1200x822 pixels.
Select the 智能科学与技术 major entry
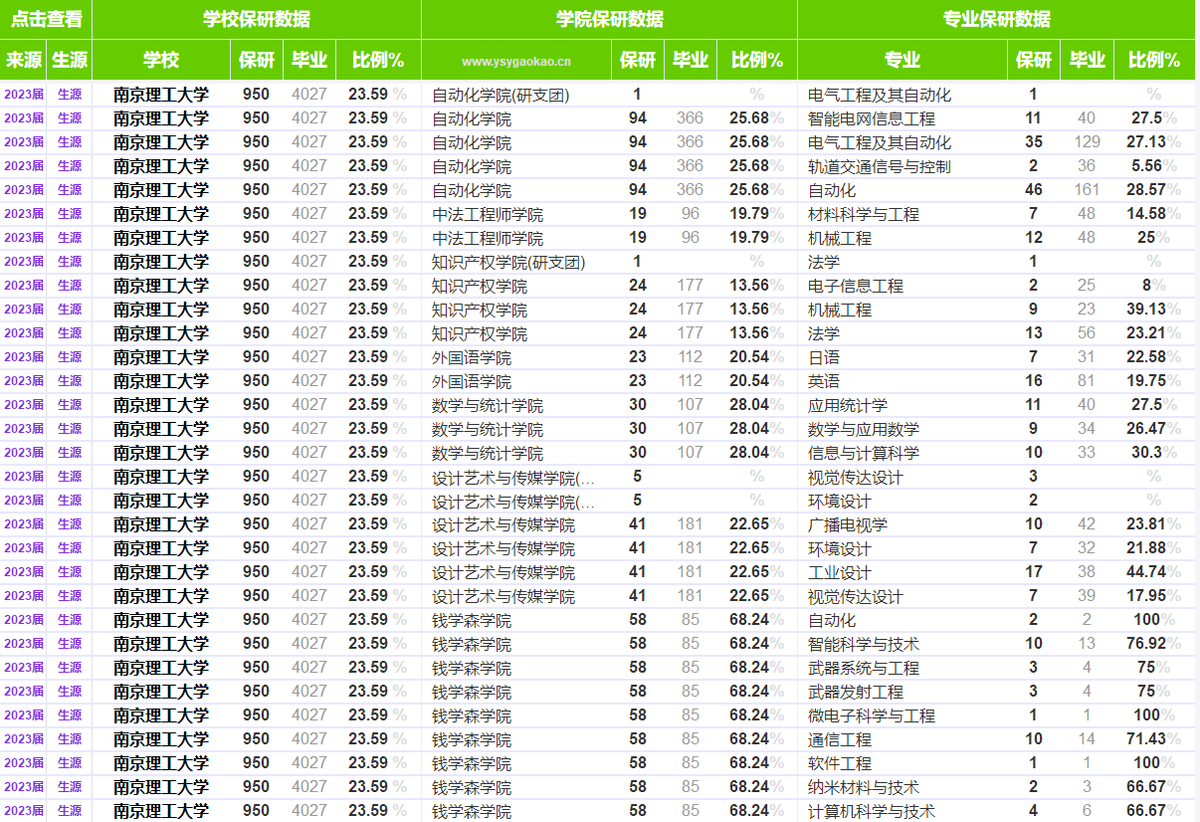[863, 644]
